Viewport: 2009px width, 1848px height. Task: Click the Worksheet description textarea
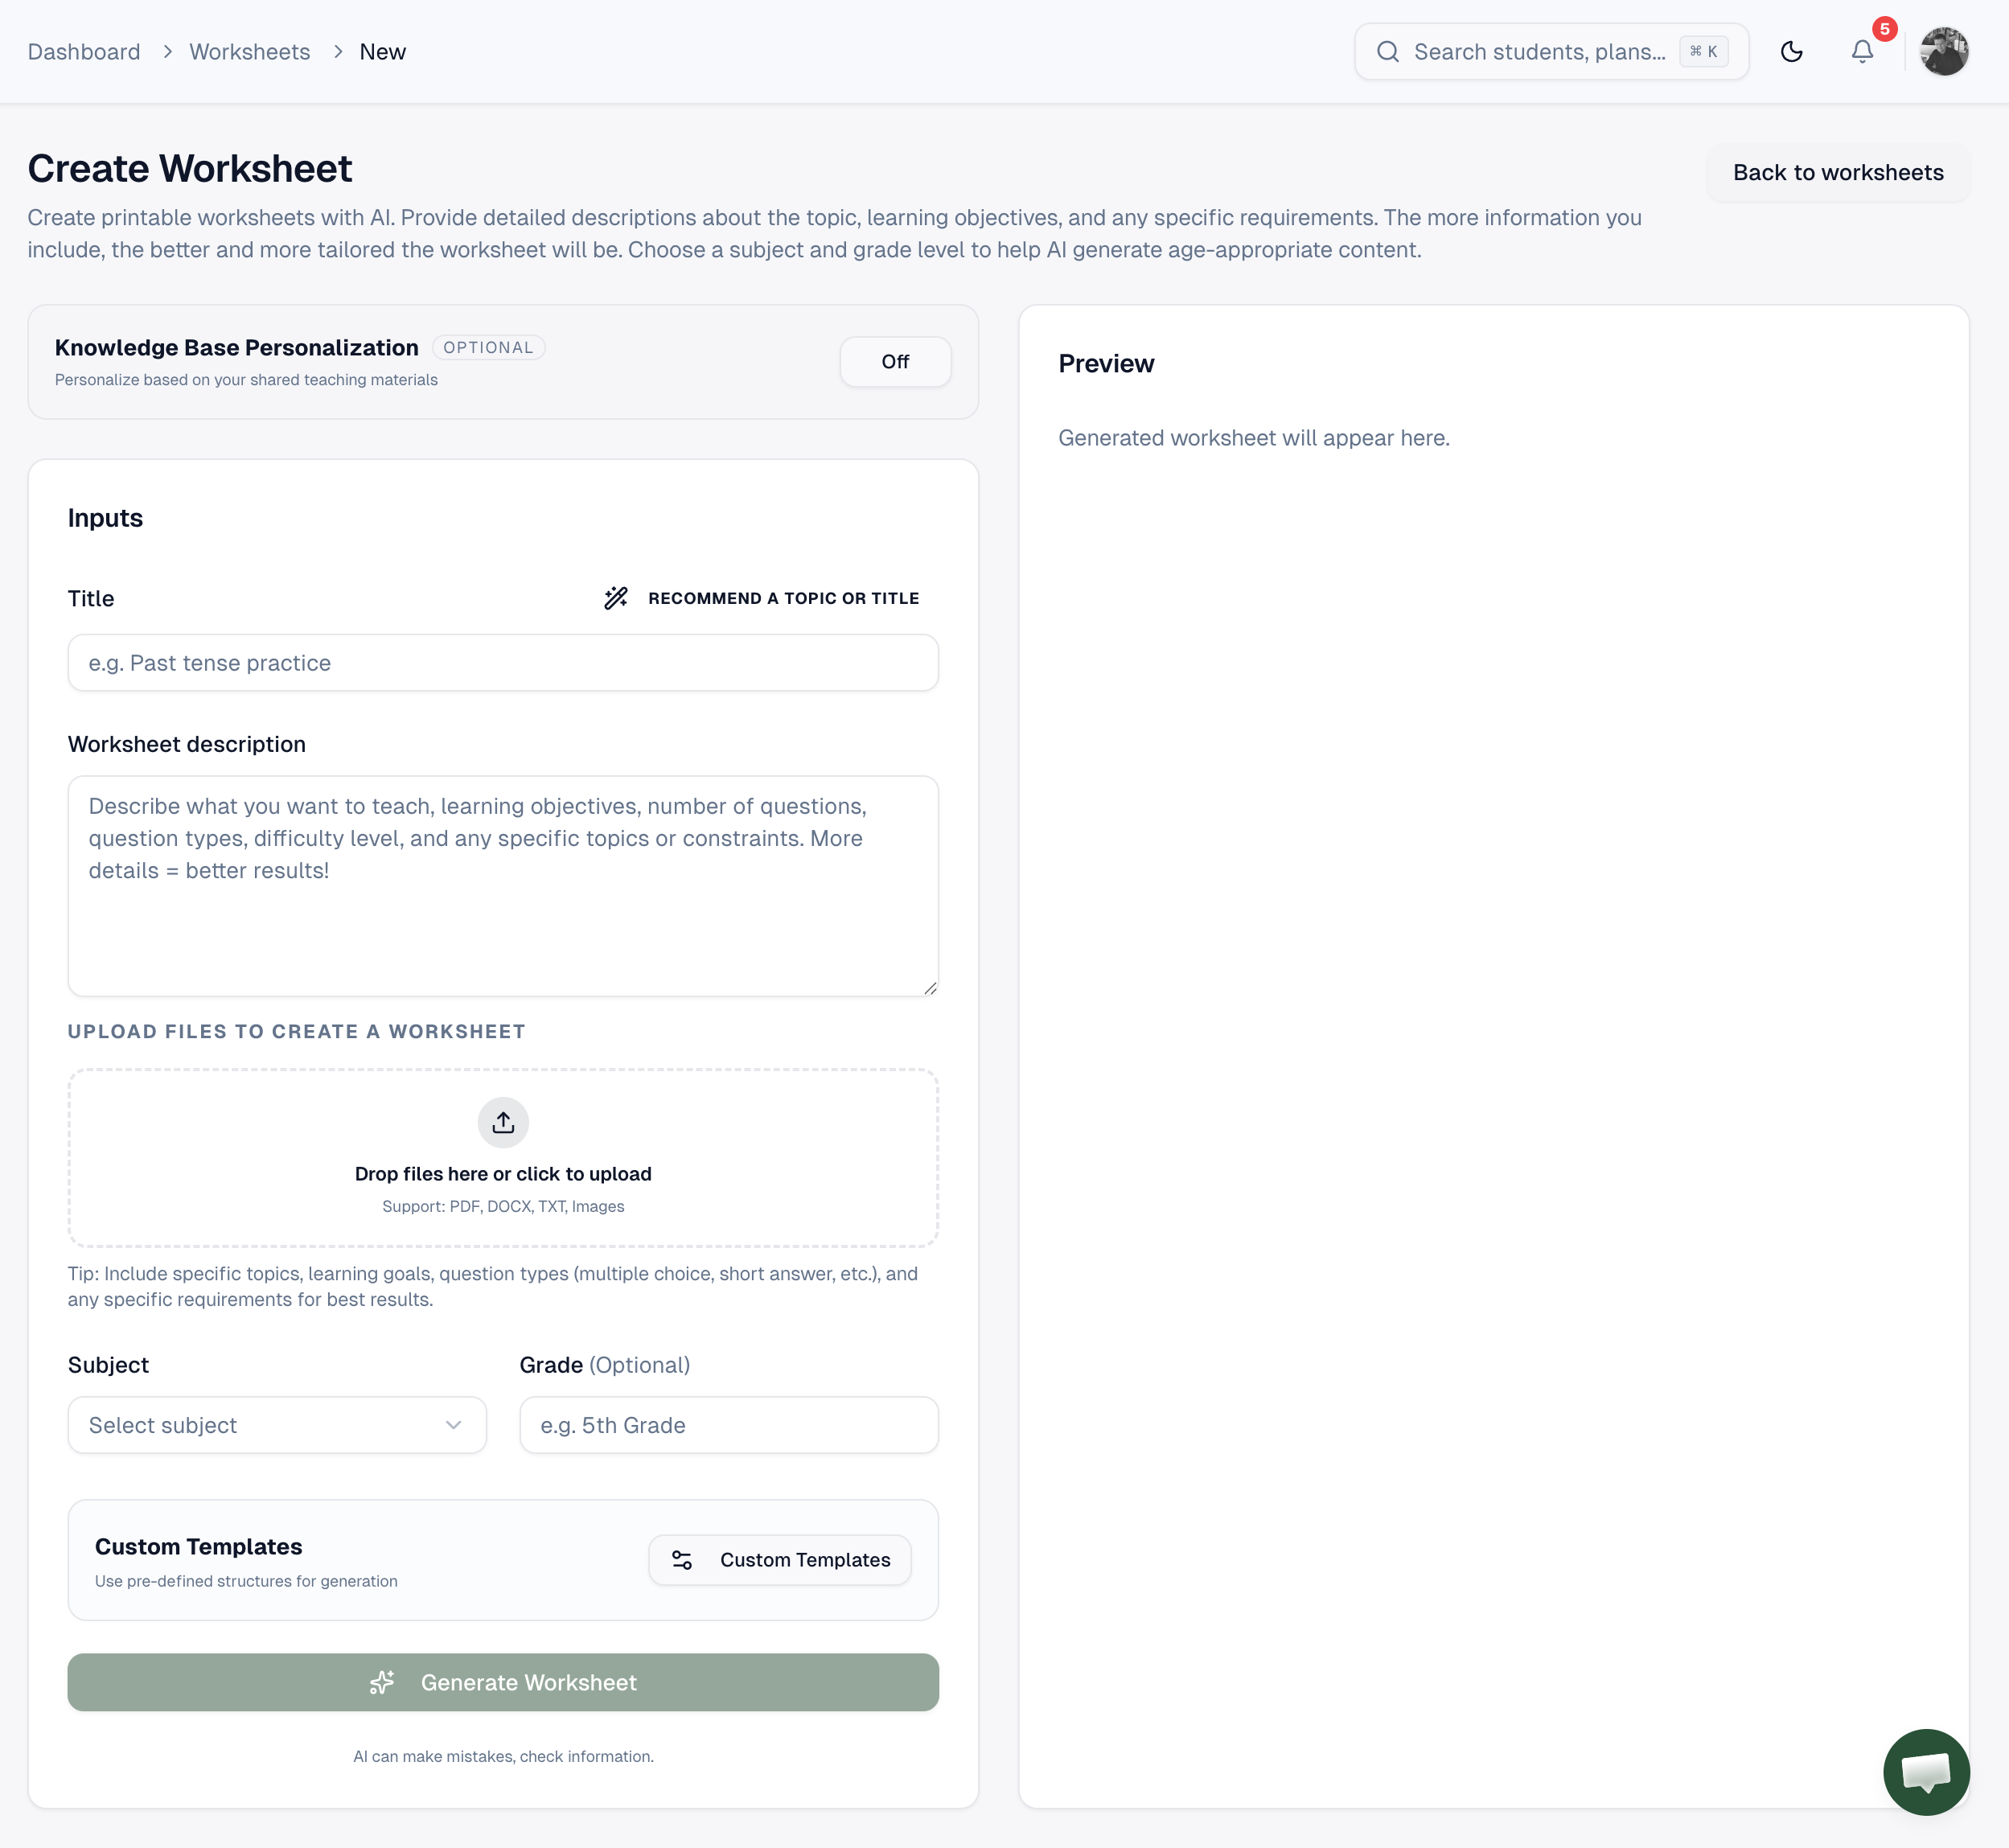click(x=503, y=886)
